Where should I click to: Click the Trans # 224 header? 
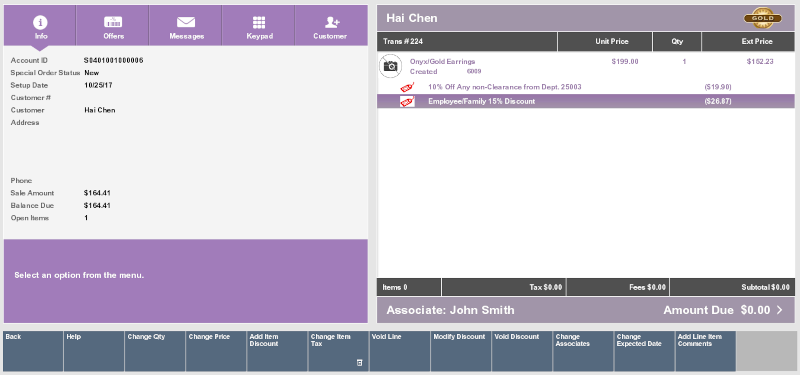pyautogui.click(x=467, y=42)
